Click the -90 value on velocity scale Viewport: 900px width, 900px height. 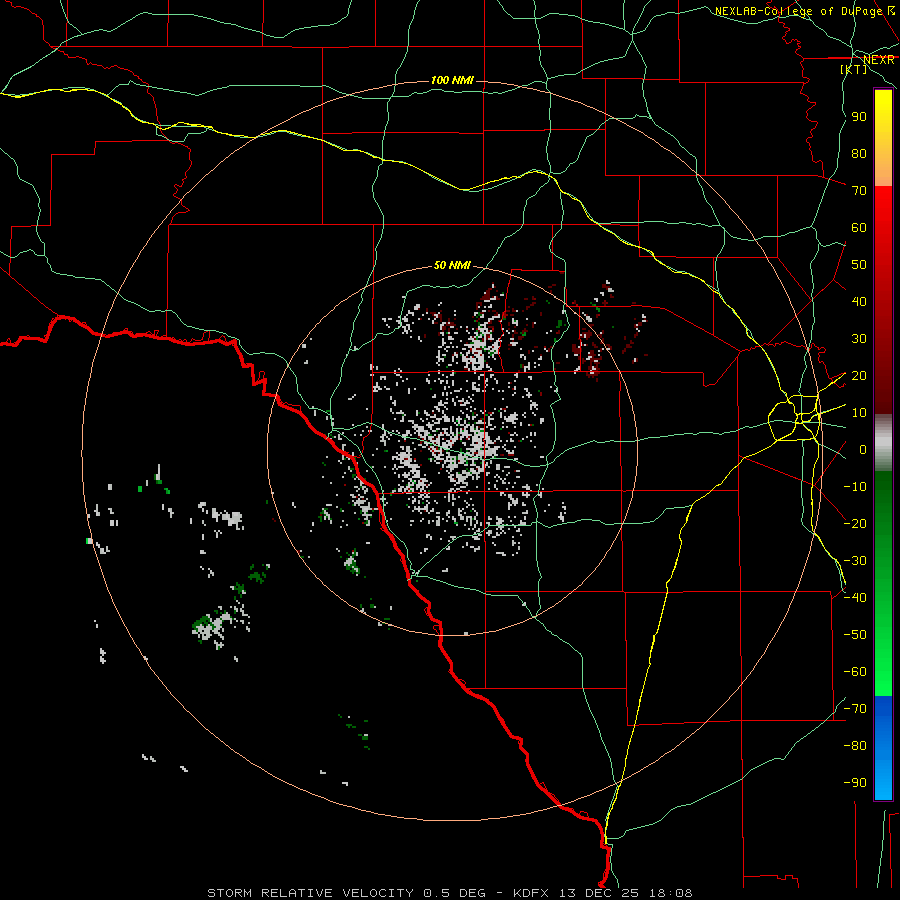[x=855, y=783]
